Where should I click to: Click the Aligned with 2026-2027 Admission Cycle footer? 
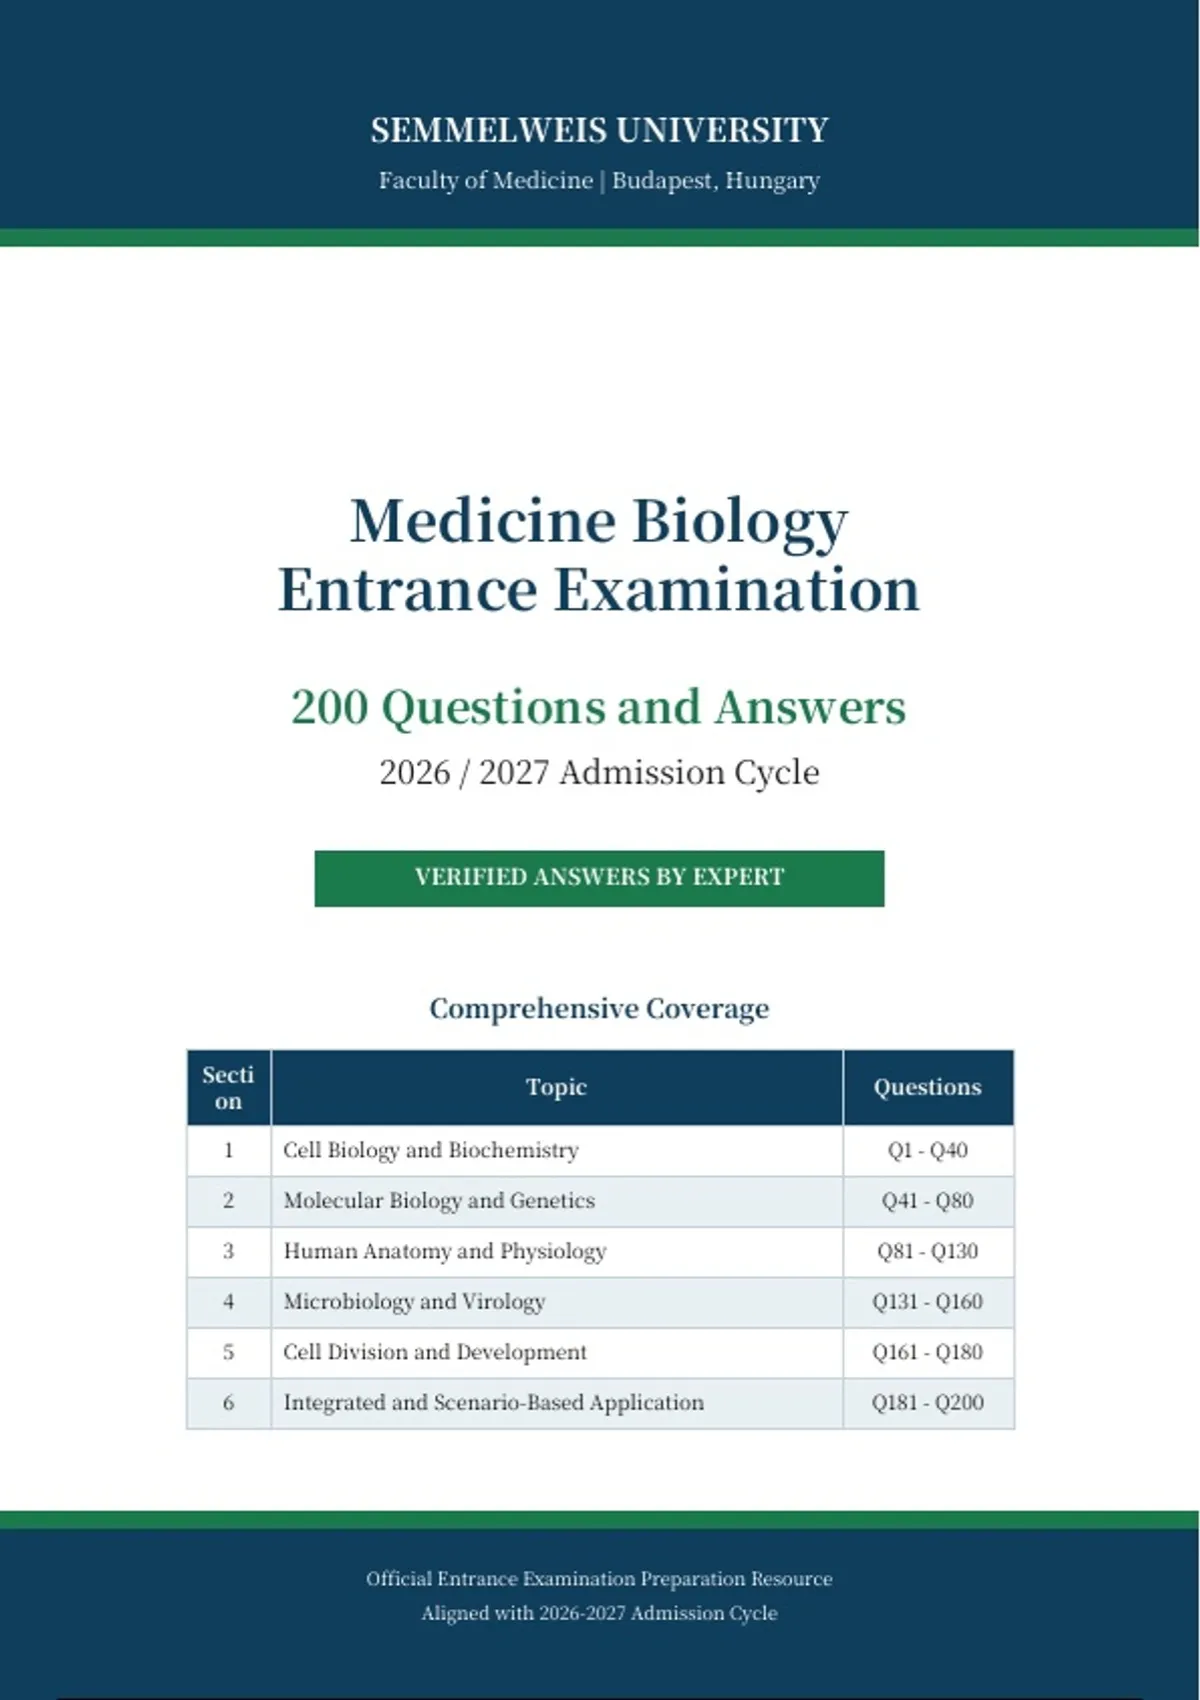pyautogui.click(x=599, y=1612)
